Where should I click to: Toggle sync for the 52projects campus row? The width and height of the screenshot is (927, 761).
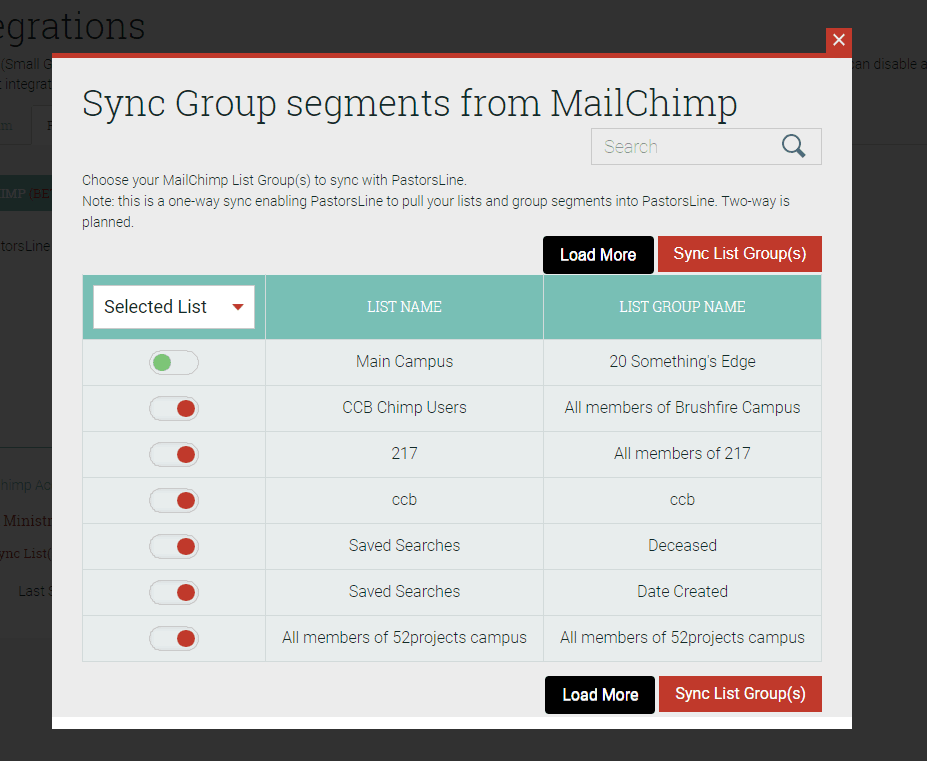click(174, 639)
